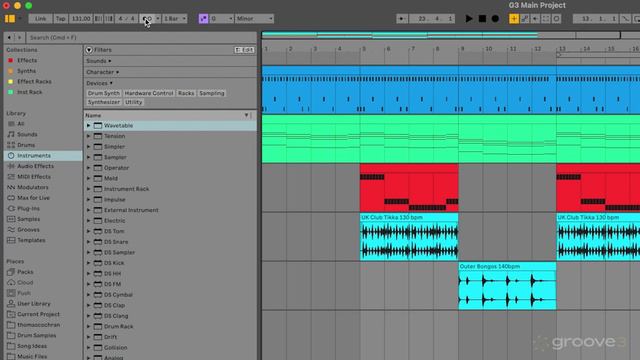
Task: Toggle the Automation Arm icon
Action: 525,18
